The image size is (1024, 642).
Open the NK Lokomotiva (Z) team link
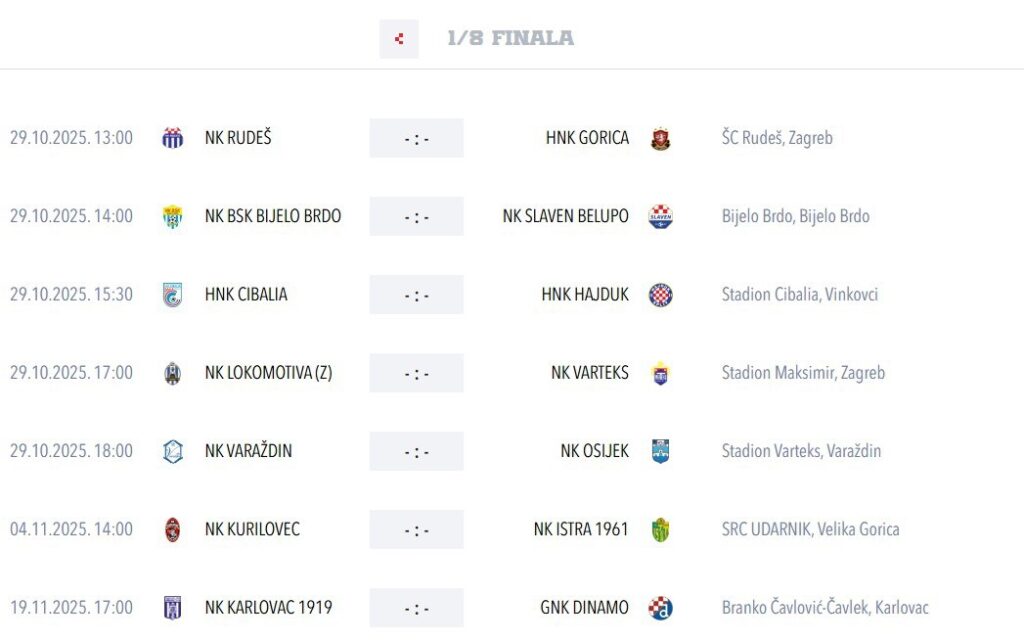tap(268, 373)
